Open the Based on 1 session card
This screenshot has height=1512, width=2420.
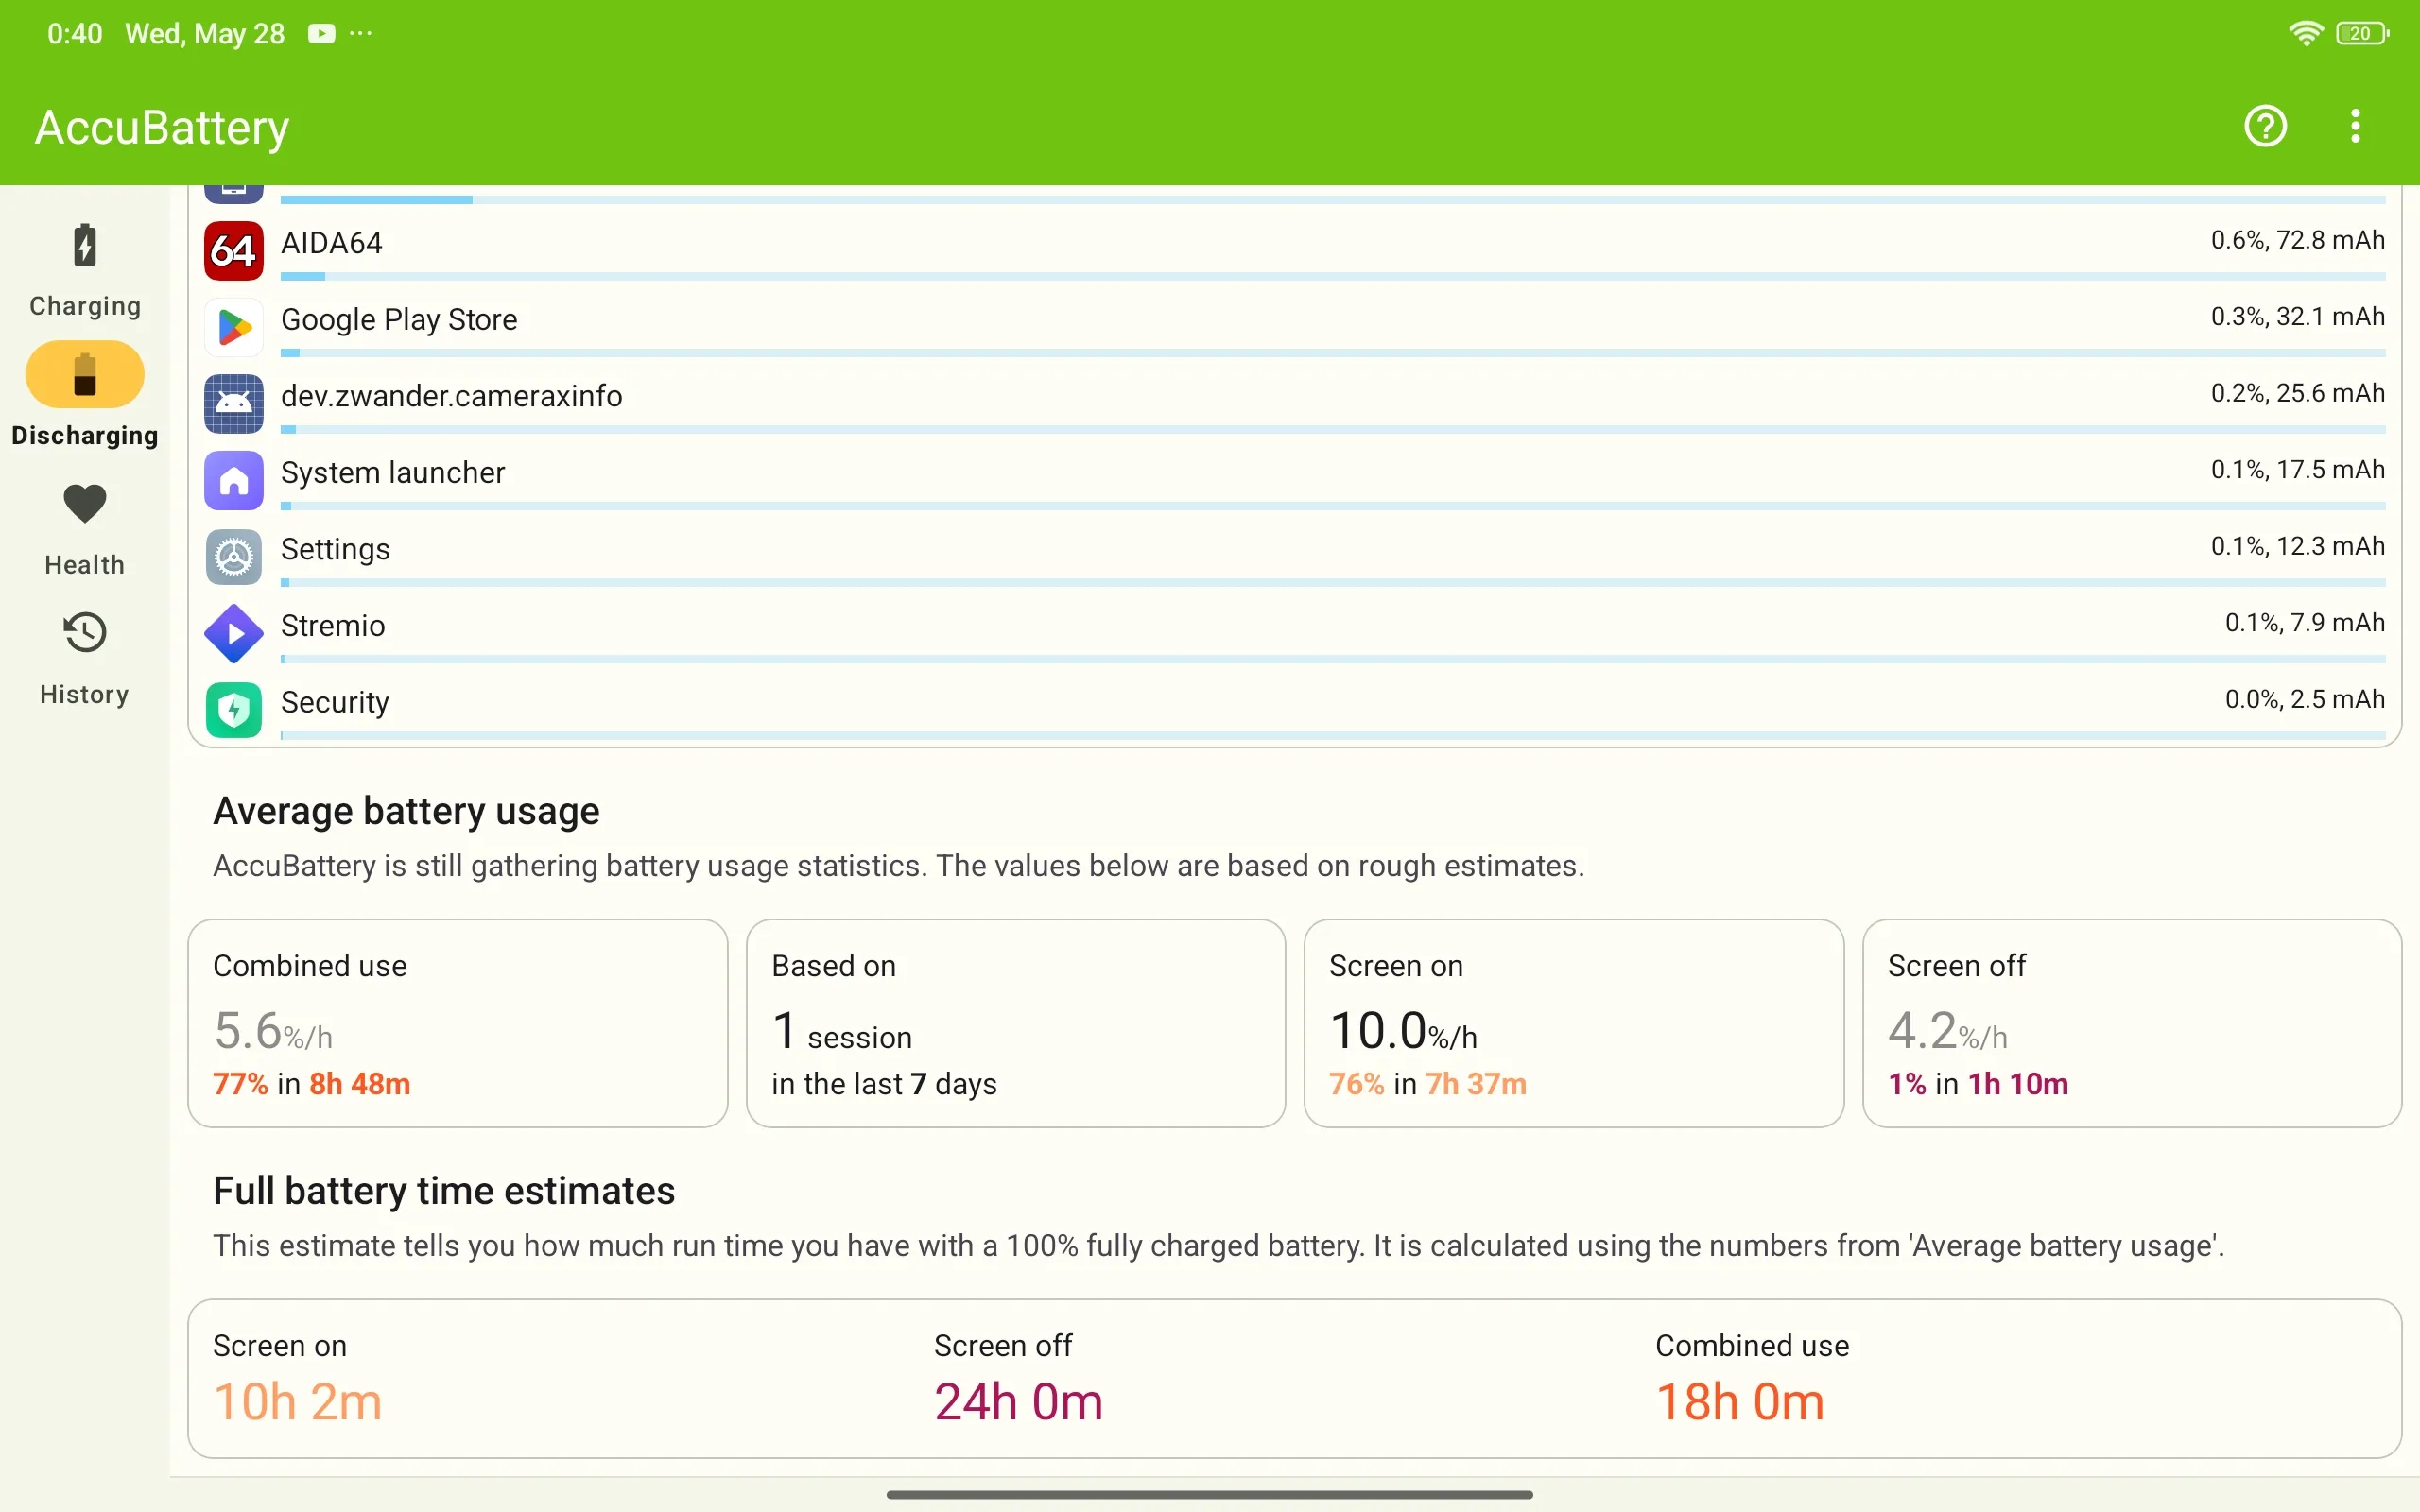coord(1015,1023)
